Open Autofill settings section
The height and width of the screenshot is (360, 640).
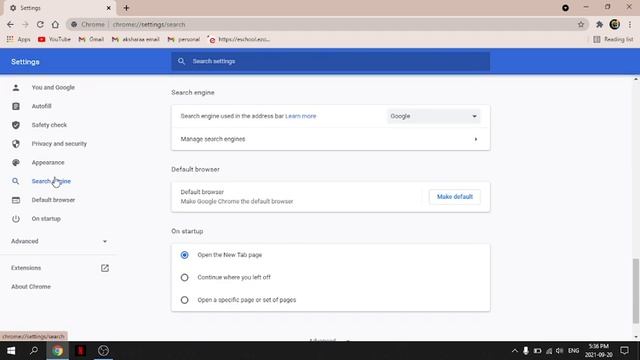coord(42,106)
